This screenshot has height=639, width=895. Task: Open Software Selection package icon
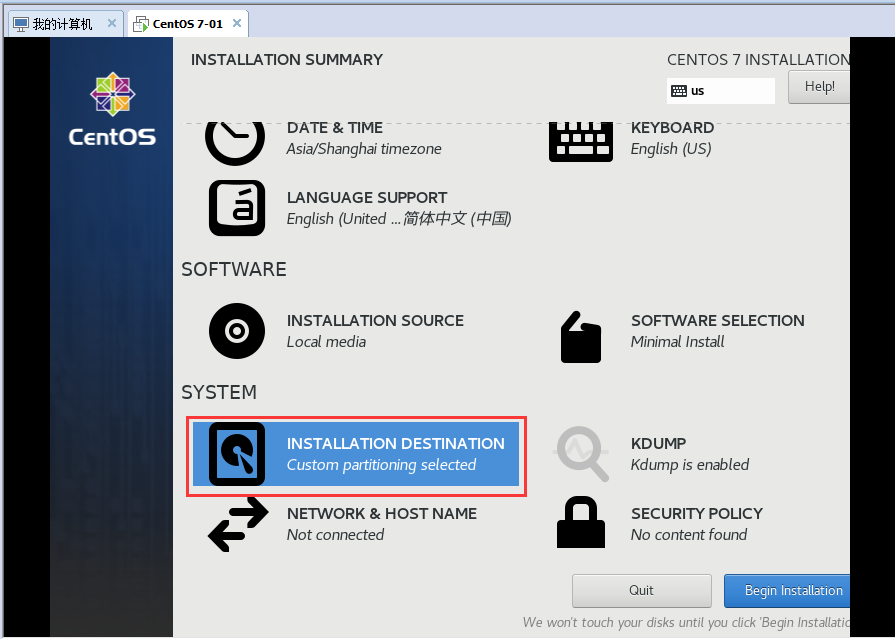click(580, 337)
